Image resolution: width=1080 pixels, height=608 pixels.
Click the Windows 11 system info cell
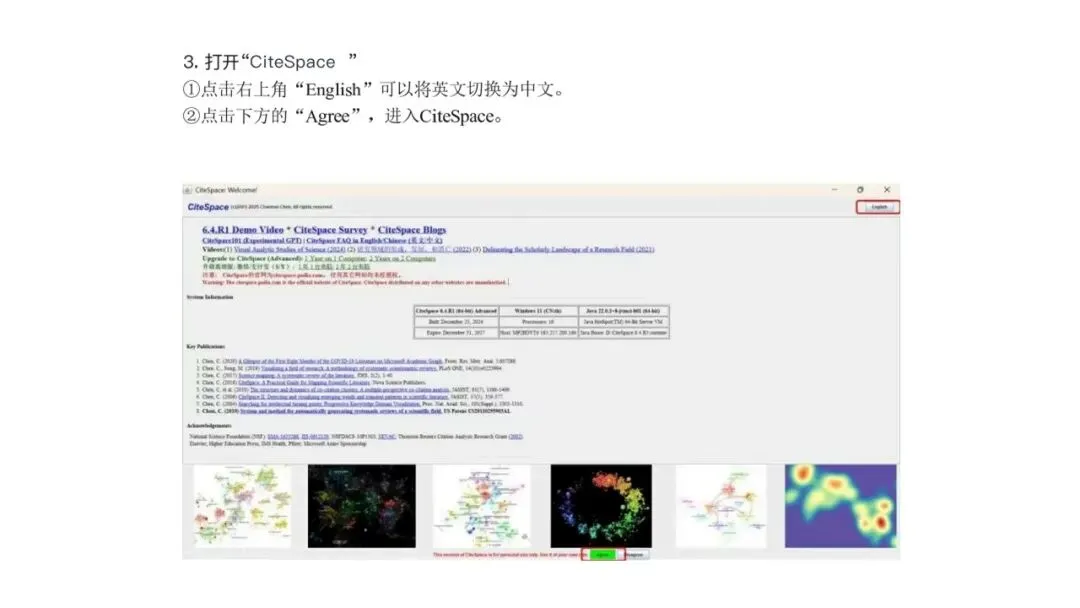coord(538,311)
